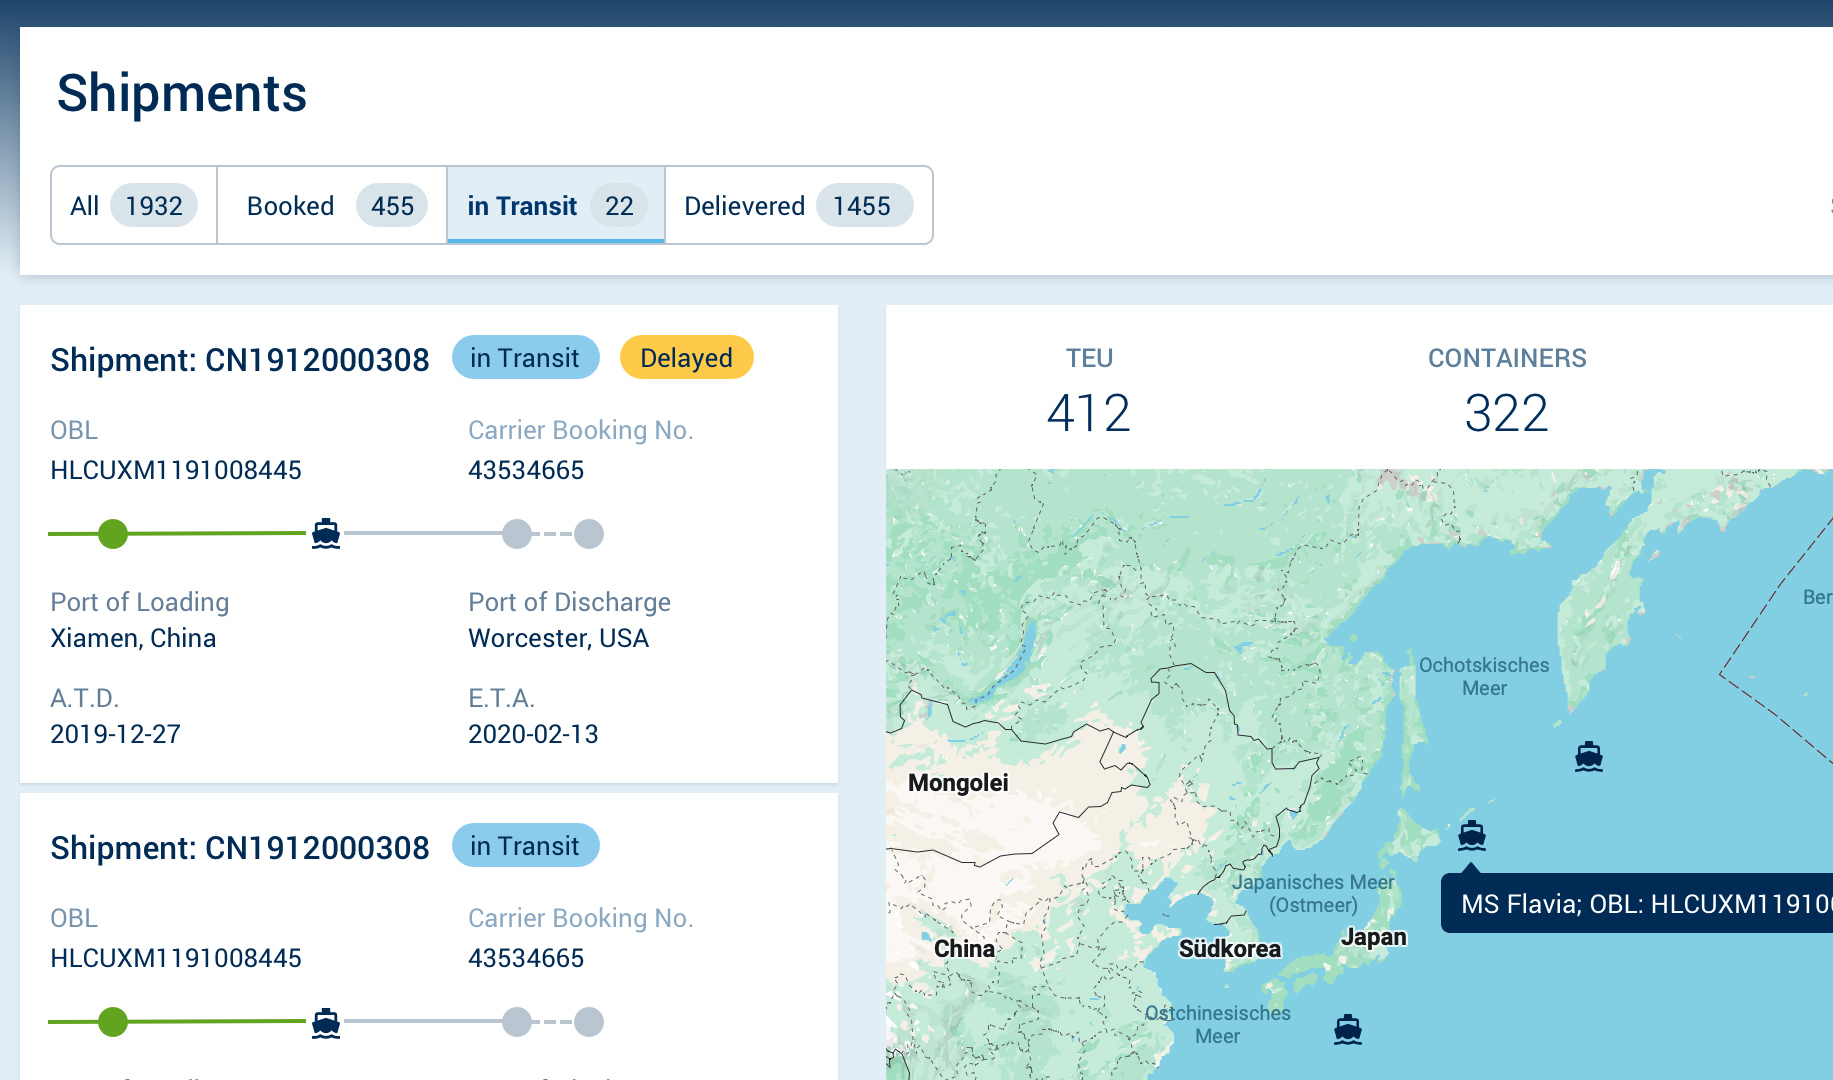The width and height of the screenshot is (1833, 1080).
Task: Click MS Flavia ship marker on map
Action: tap(1471, 834)
